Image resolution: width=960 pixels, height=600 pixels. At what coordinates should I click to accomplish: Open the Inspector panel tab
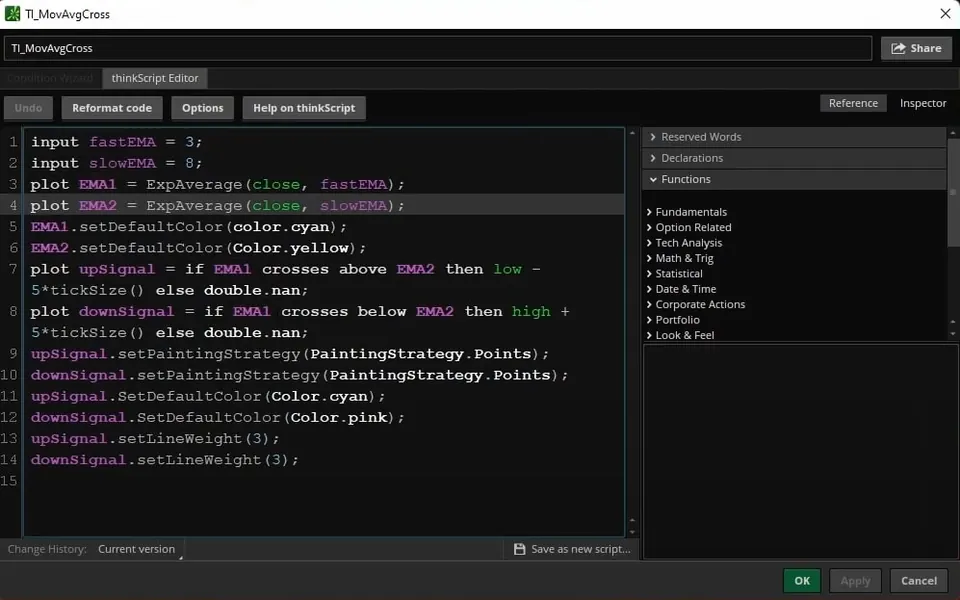tap(923, 103)
